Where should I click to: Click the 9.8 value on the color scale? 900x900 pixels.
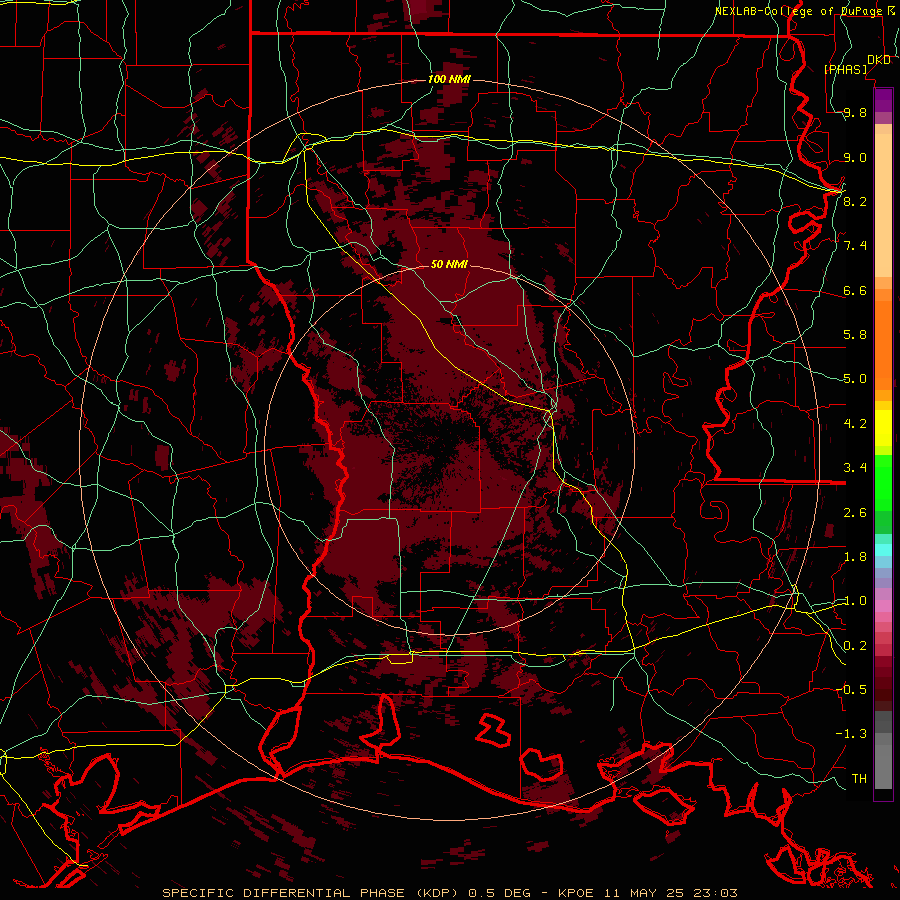pyautogui.click(x=855, y=112)
